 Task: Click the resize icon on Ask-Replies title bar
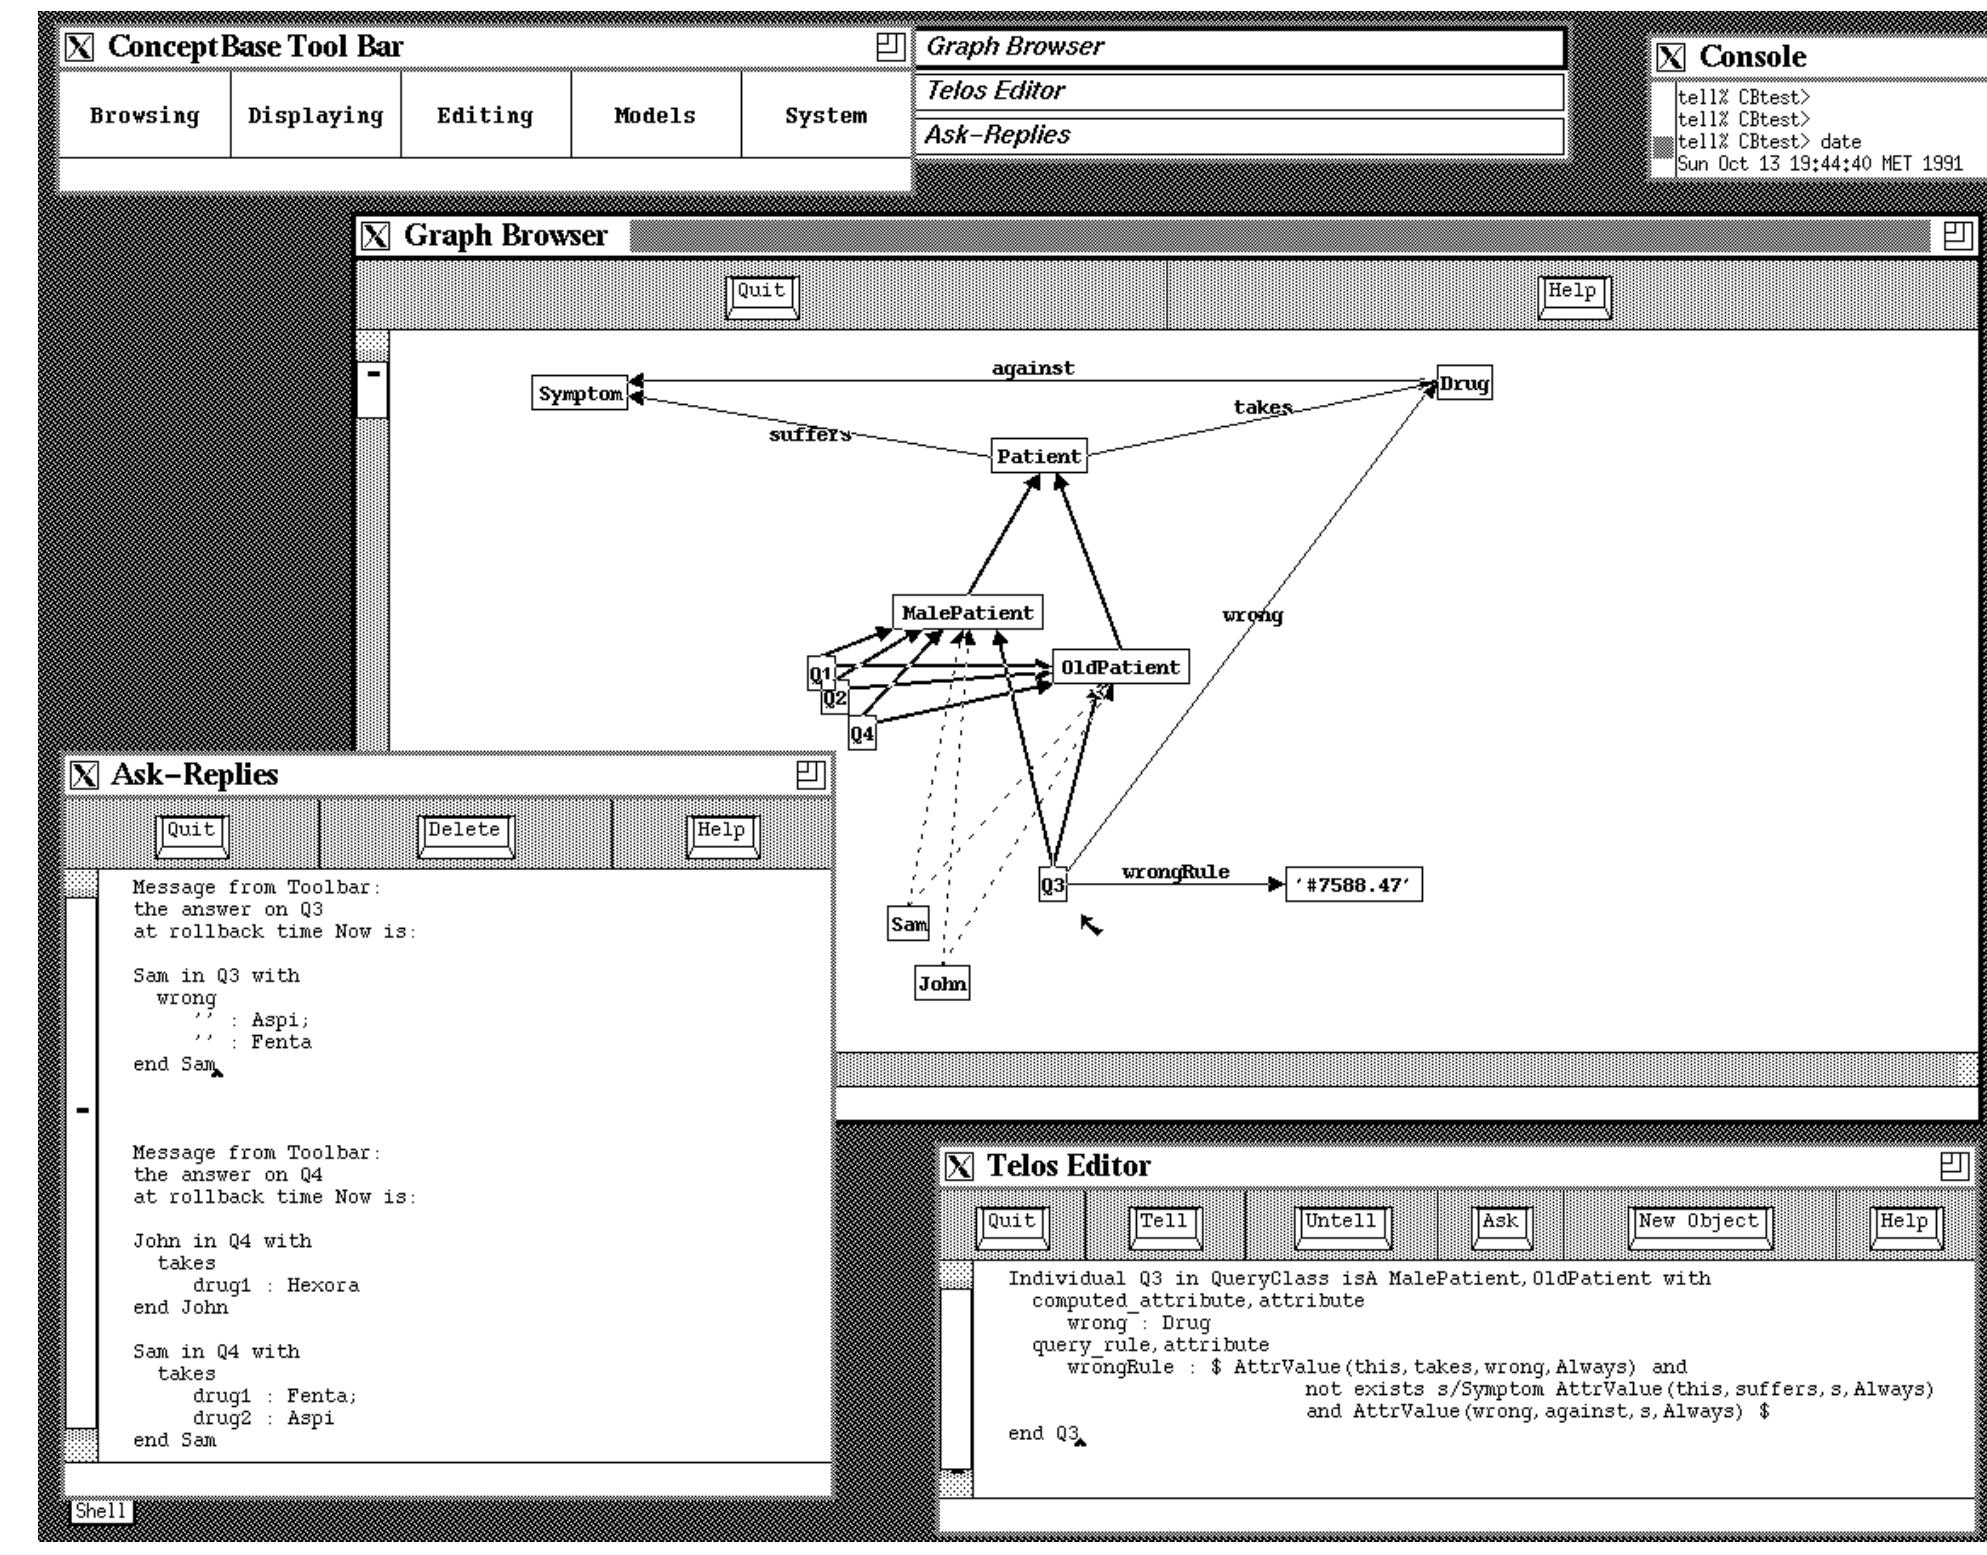coord(811,775)
